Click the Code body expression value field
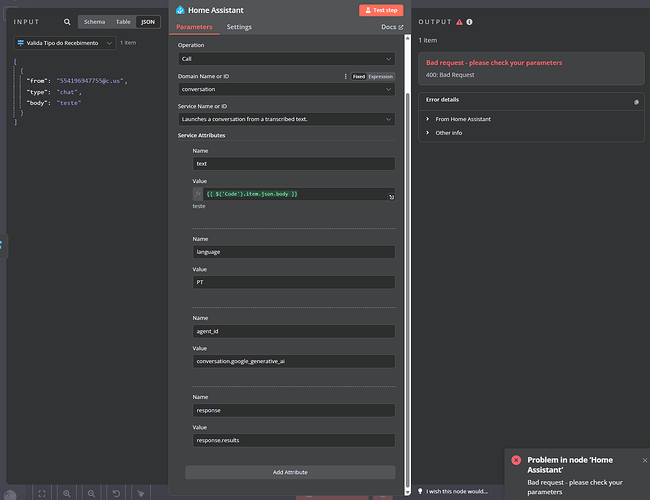The width and height of the screenshot is (650, 500). tap(294, 194)
